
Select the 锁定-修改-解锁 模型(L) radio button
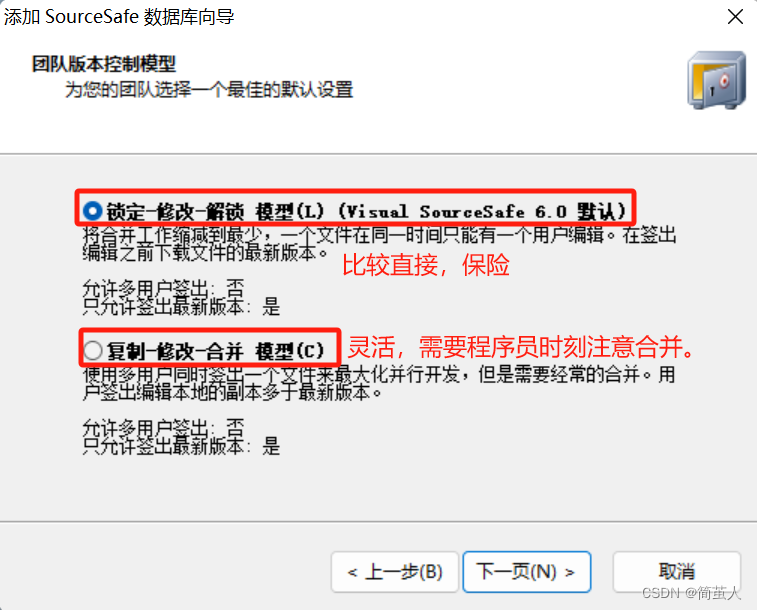(x=92, y=211)
